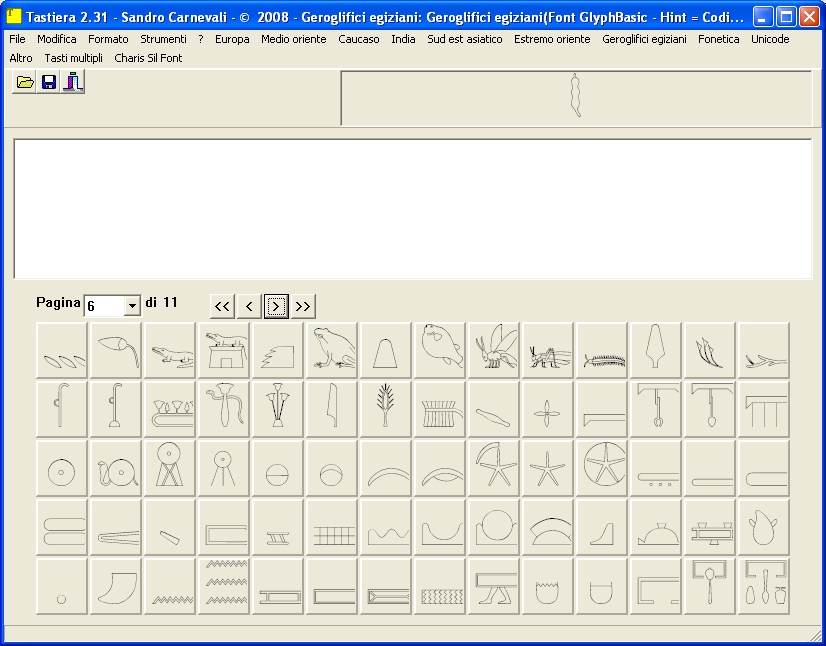Open the Altro menu
The image size is (826, 646).
click(21, 58)
